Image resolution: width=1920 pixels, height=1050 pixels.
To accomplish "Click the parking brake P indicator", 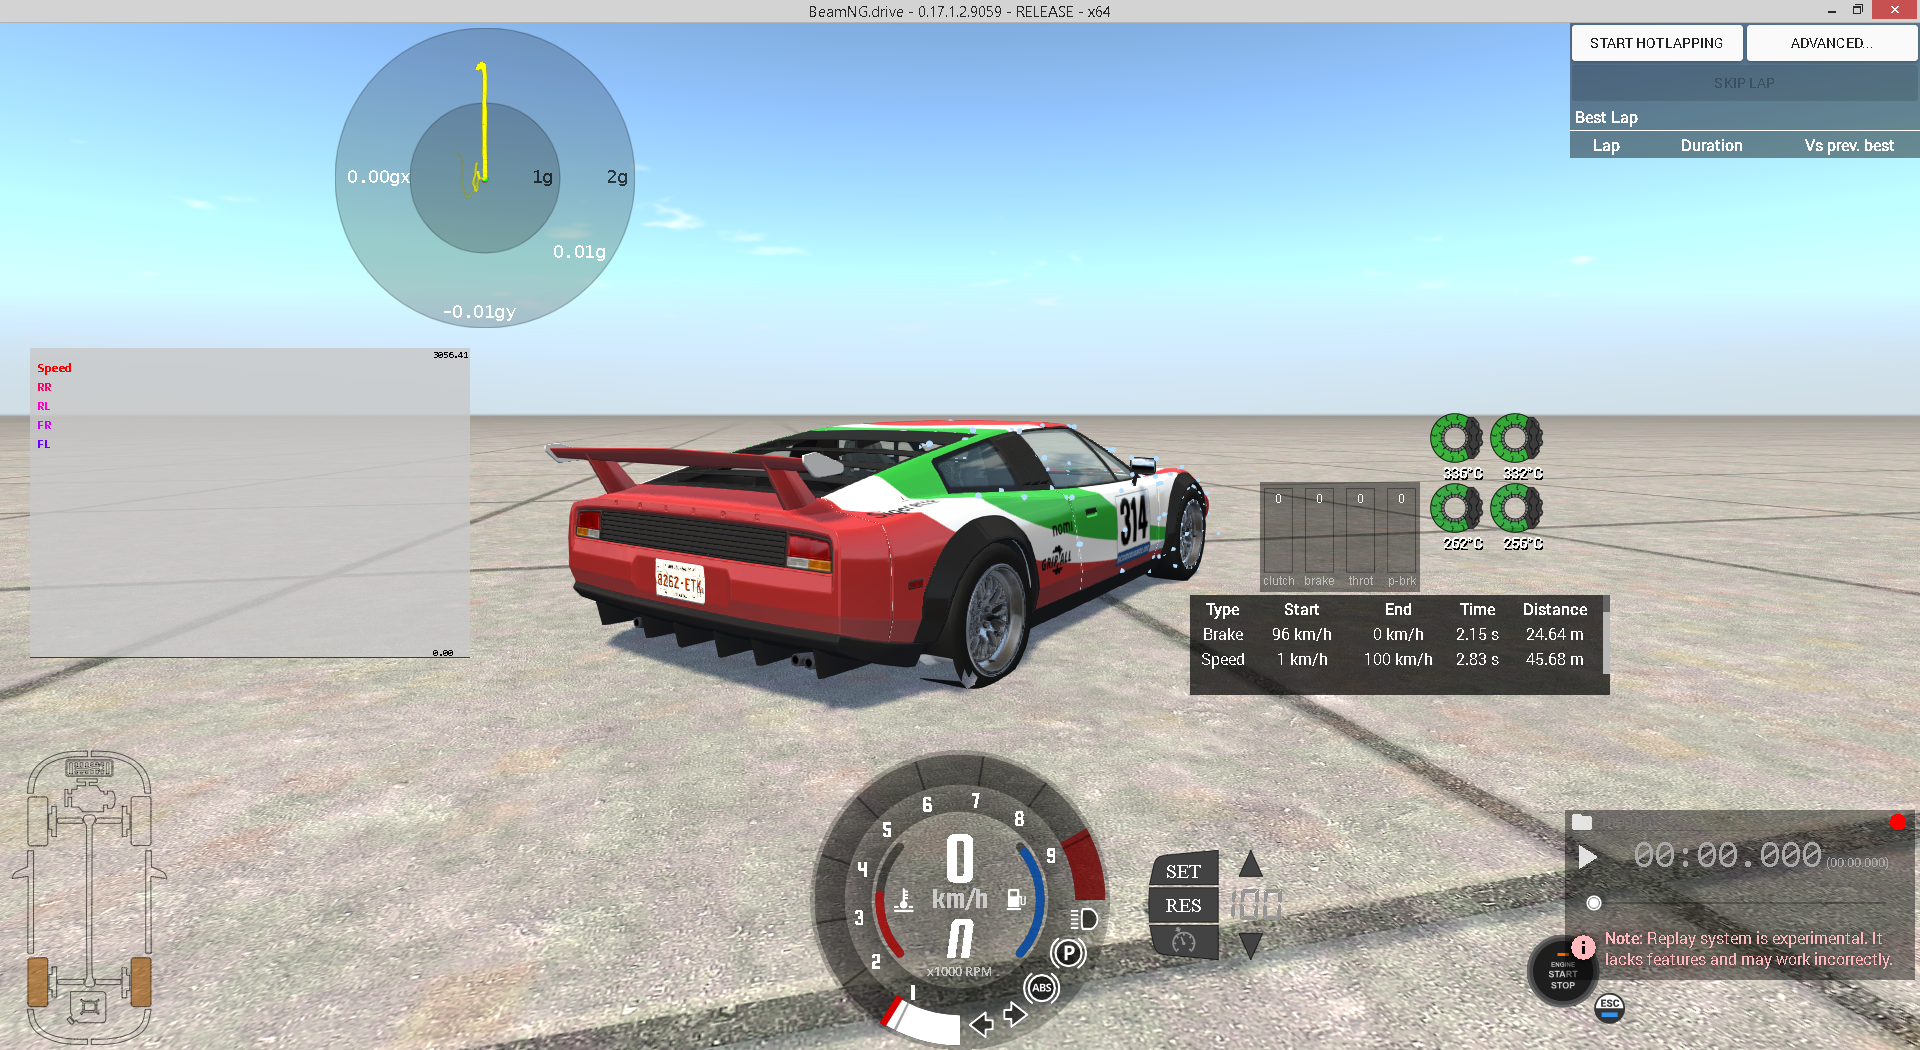I will 1068,953.
